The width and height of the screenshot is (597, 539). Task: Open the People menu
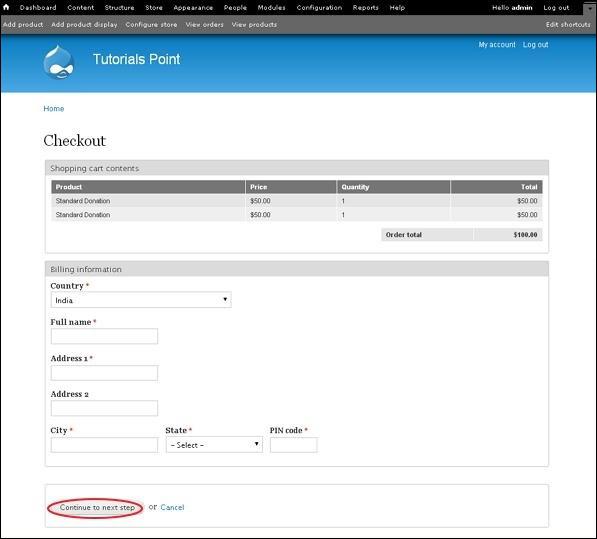(235, 8)
